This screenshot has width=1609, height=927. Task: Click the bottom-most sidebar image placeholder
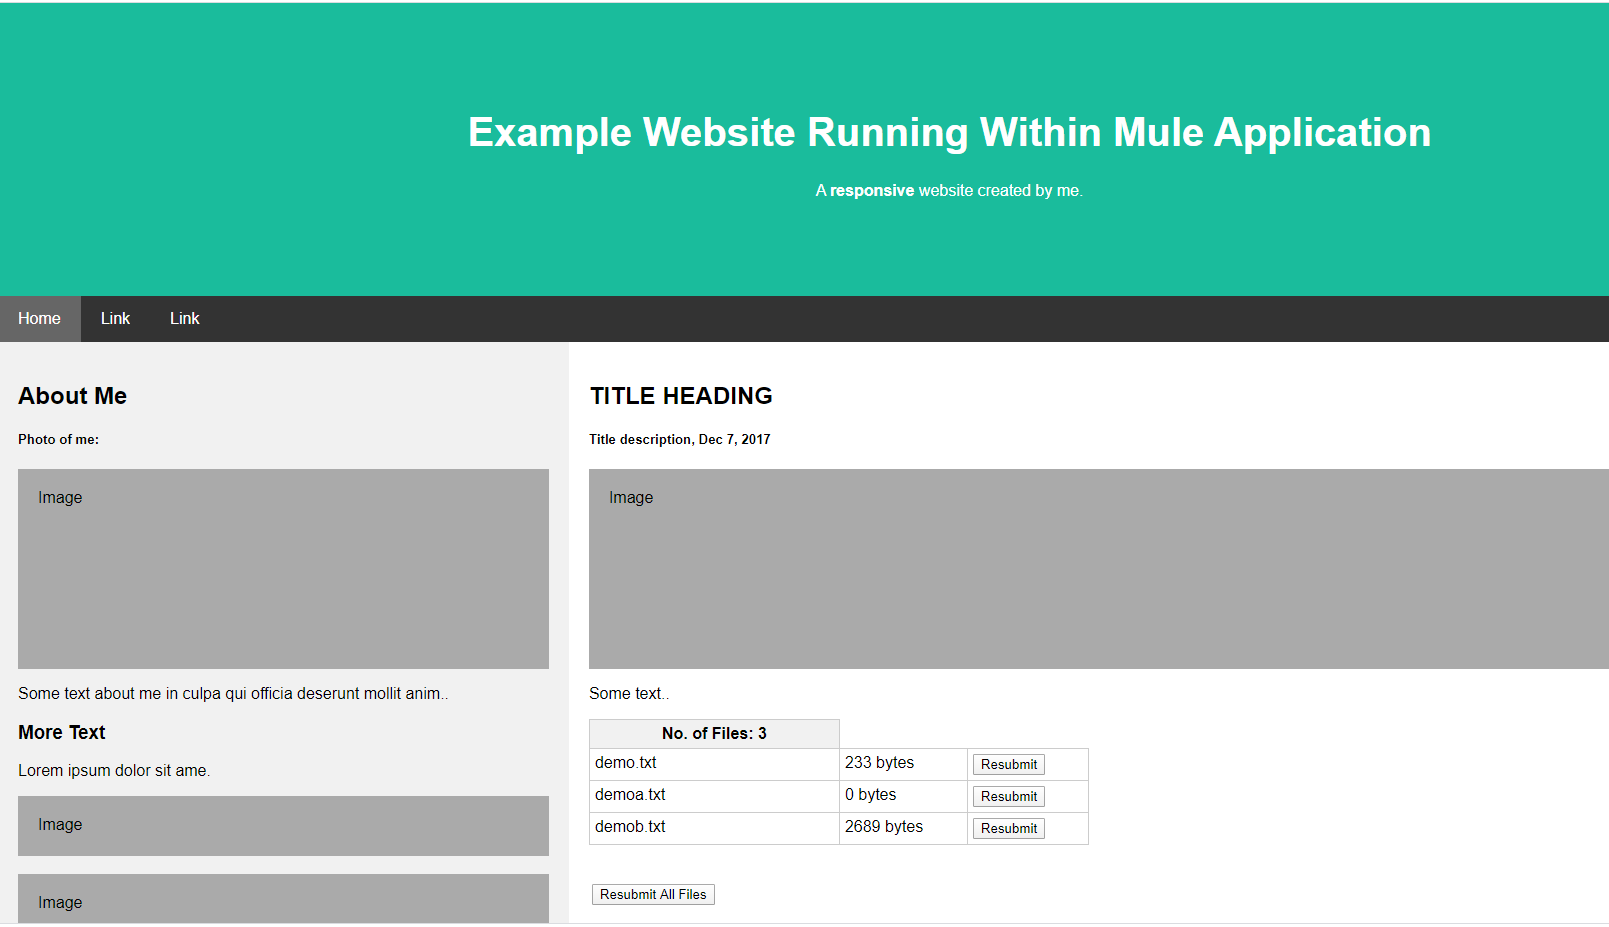coord(283,899)
